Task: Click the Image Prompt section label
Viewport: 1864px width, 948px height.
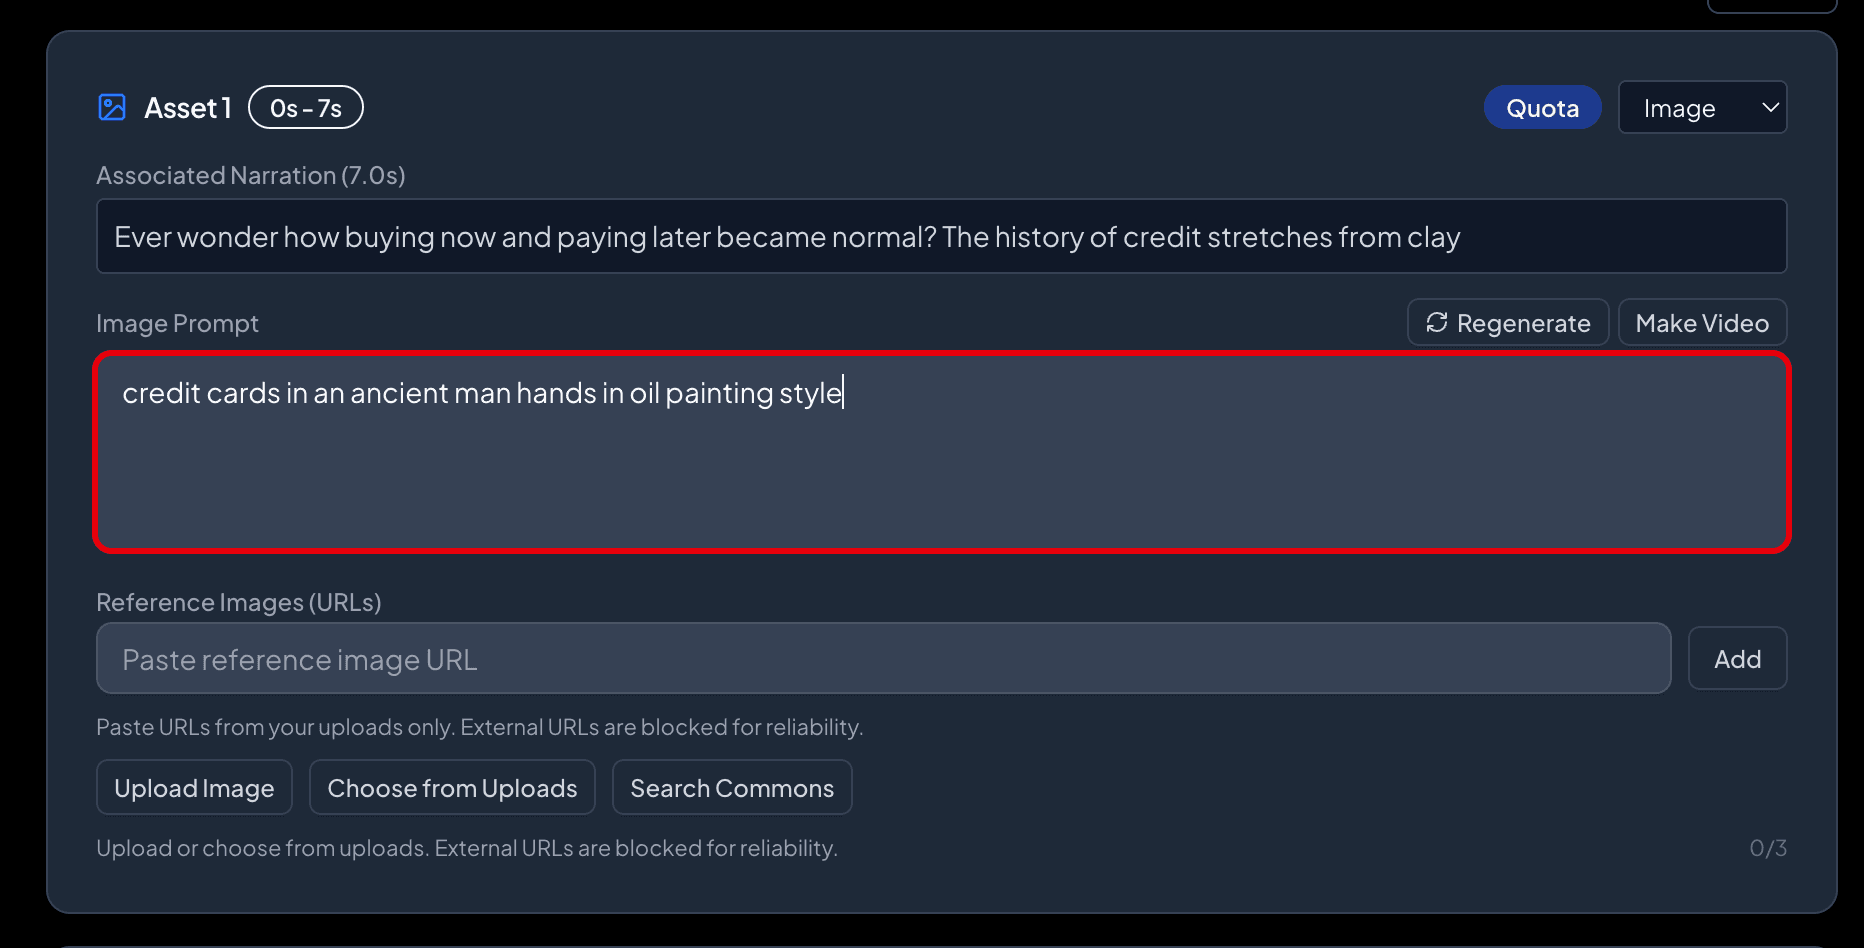Action: 177,323
